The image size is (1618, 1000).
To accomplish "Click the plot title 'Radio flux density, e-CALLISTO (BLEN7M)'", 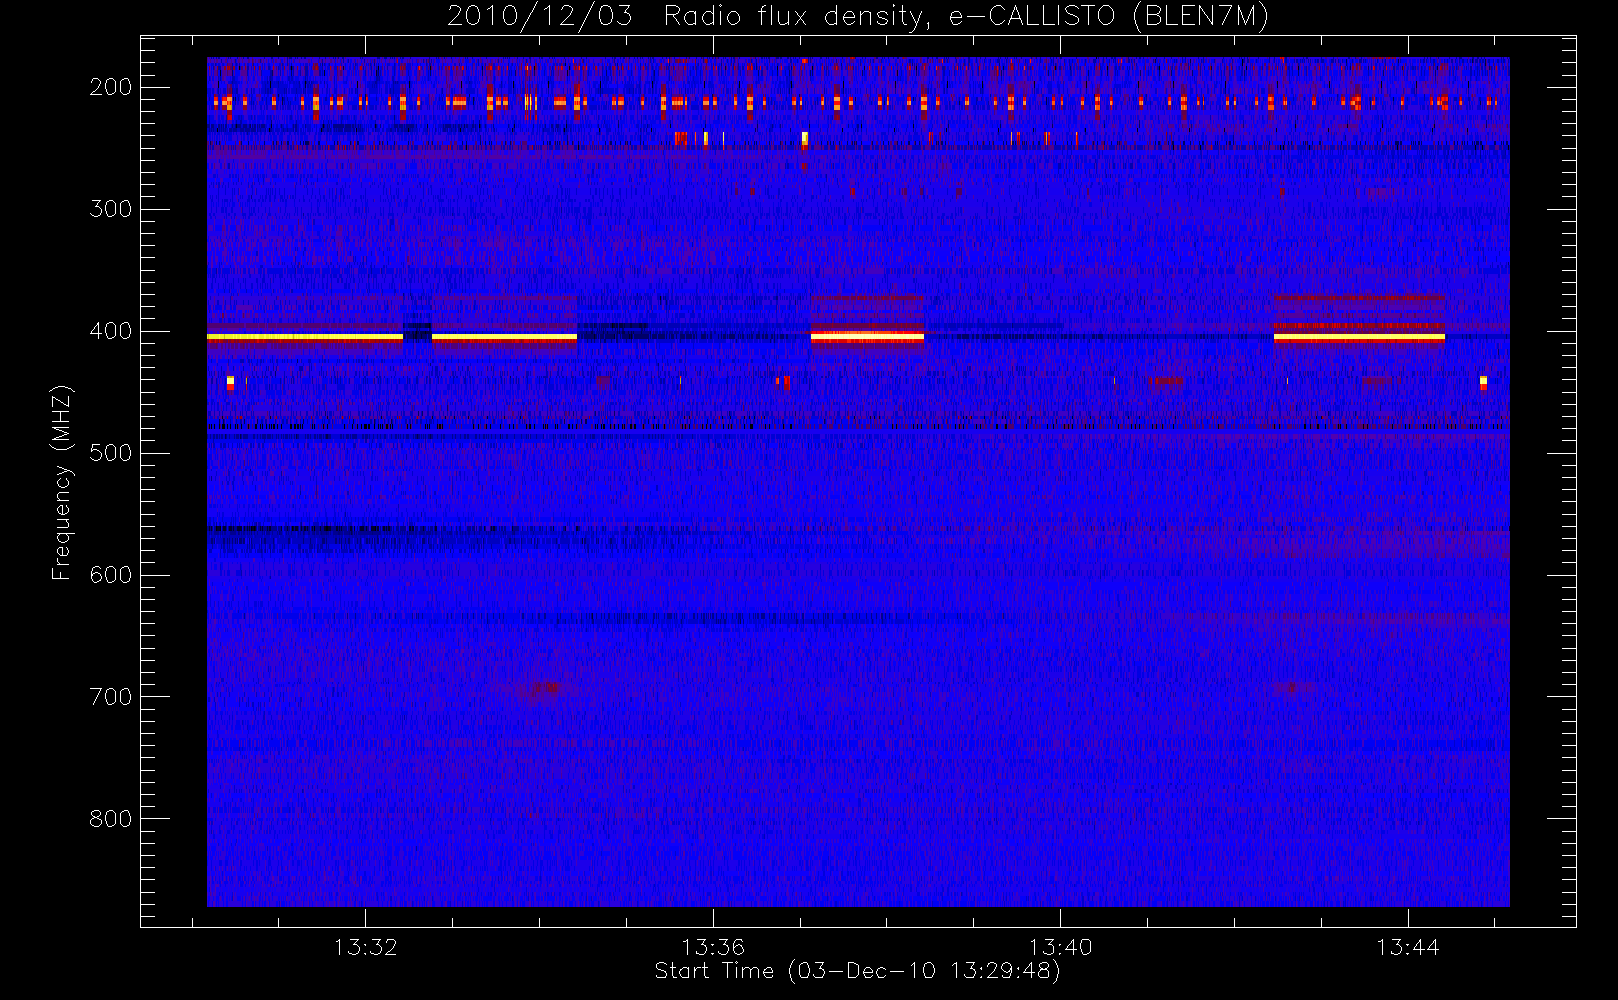I will coord(966,16).
